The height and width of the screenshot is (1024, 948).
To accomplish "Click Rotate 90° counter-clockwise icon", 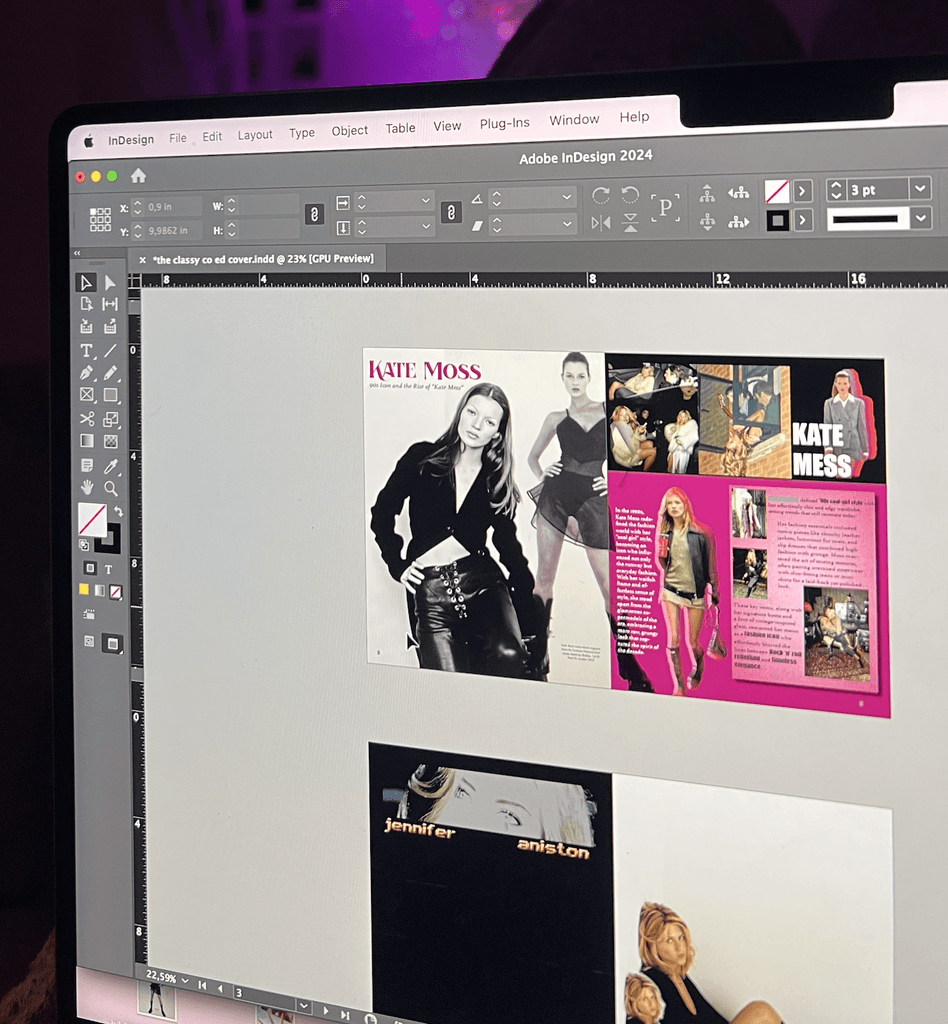I will click(x=630, y=195).
